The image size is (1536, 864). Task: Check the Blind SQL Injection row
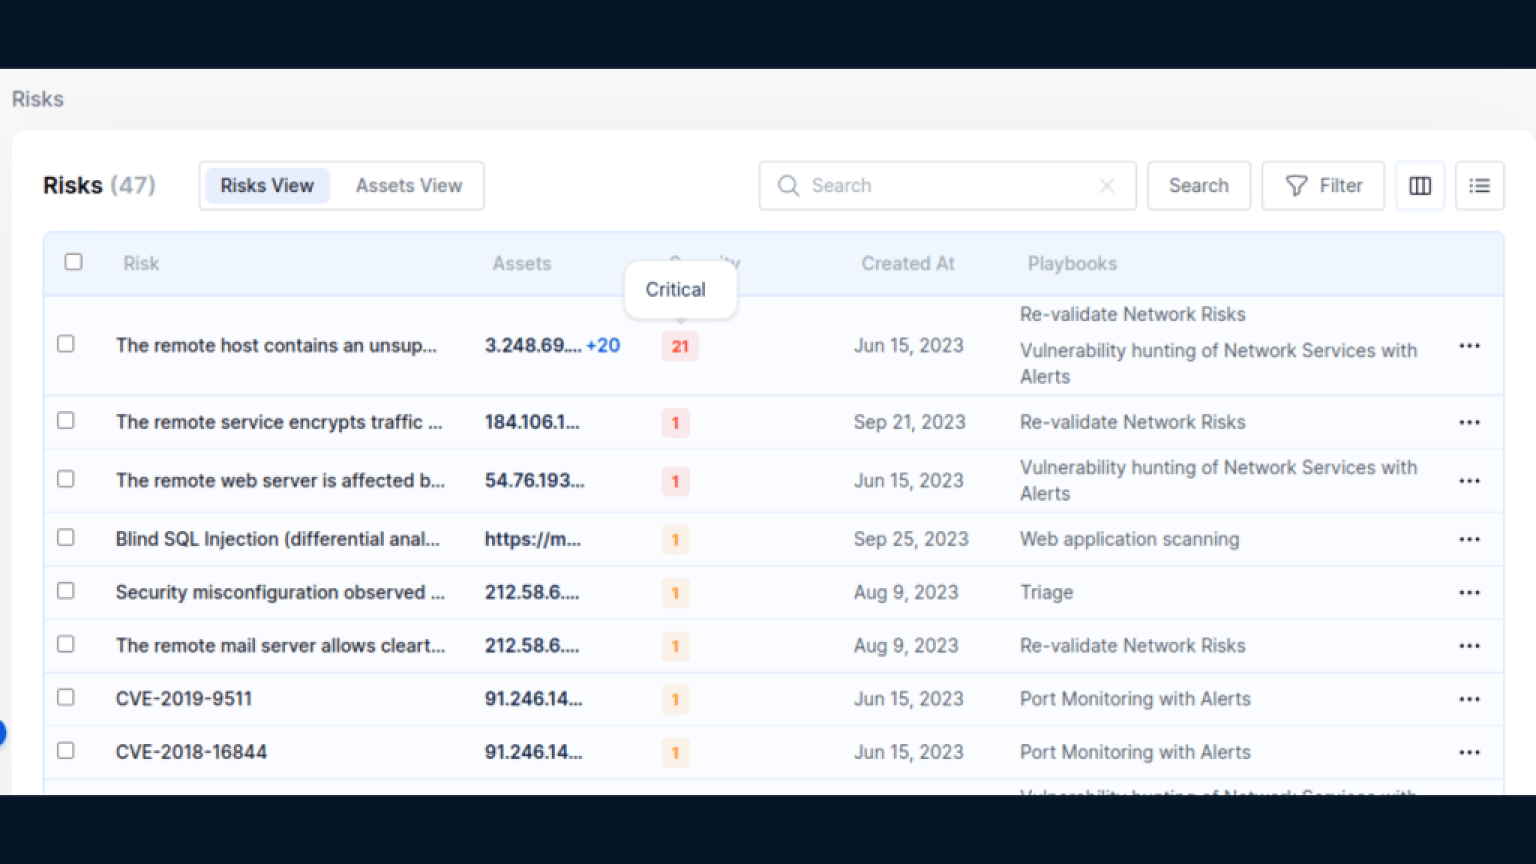tap(66, 538)
